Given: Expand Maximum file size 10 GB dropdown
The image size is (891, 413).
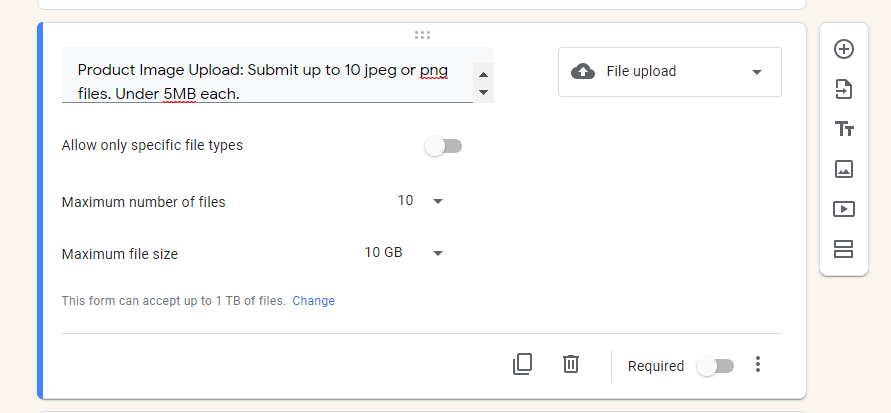Looking at the screenshot, I should click(x=403, y=253).
